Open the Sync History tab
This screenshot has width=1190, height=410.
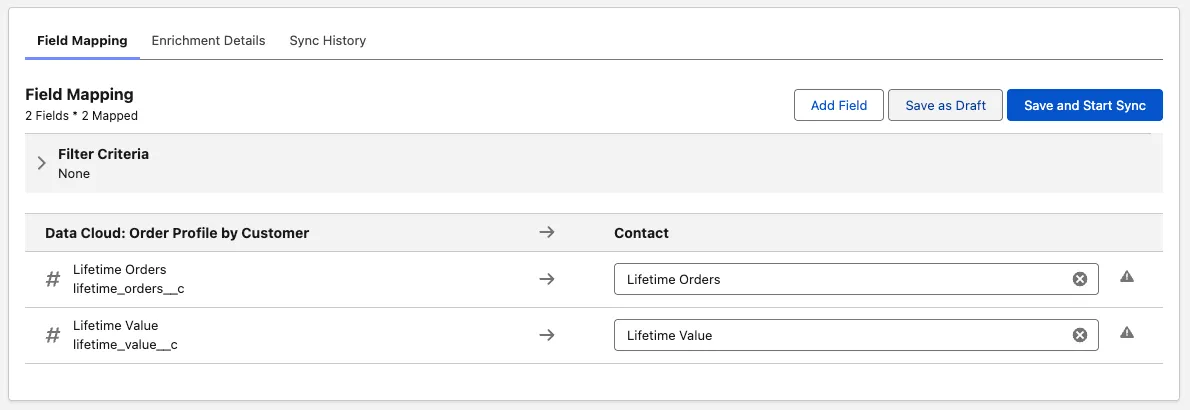pos(327,41)
